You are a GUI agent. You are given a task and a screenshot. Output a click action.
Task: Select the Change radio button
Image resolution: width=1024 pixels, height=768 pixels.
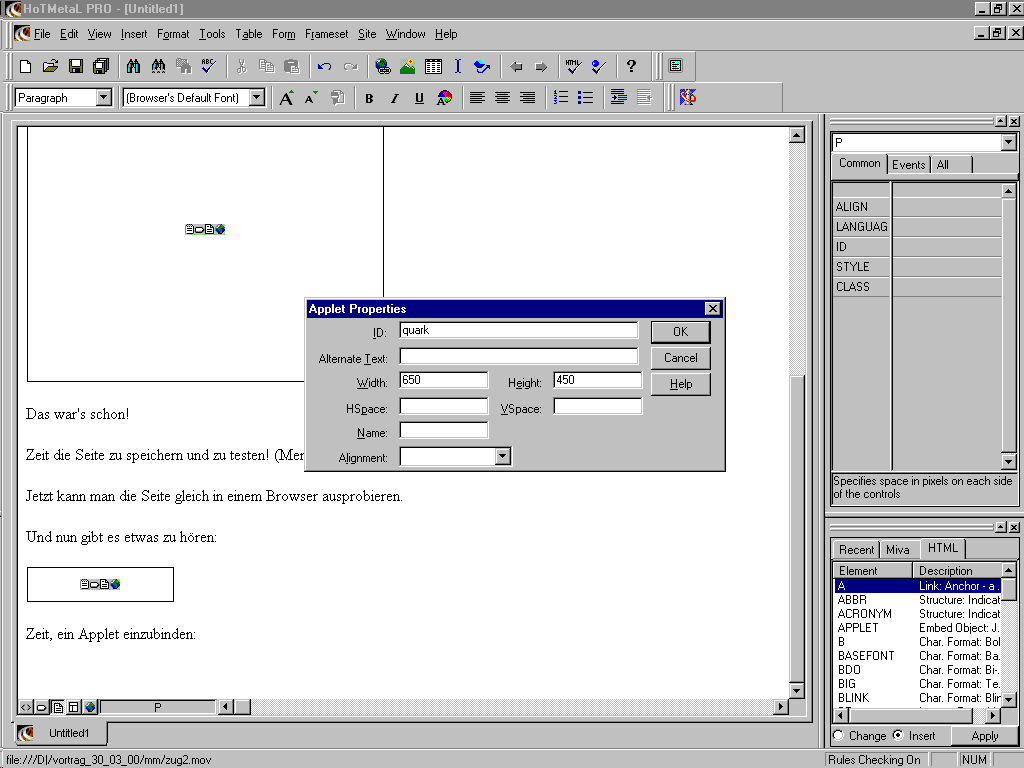pyautogui.click(x=838, y=736)
